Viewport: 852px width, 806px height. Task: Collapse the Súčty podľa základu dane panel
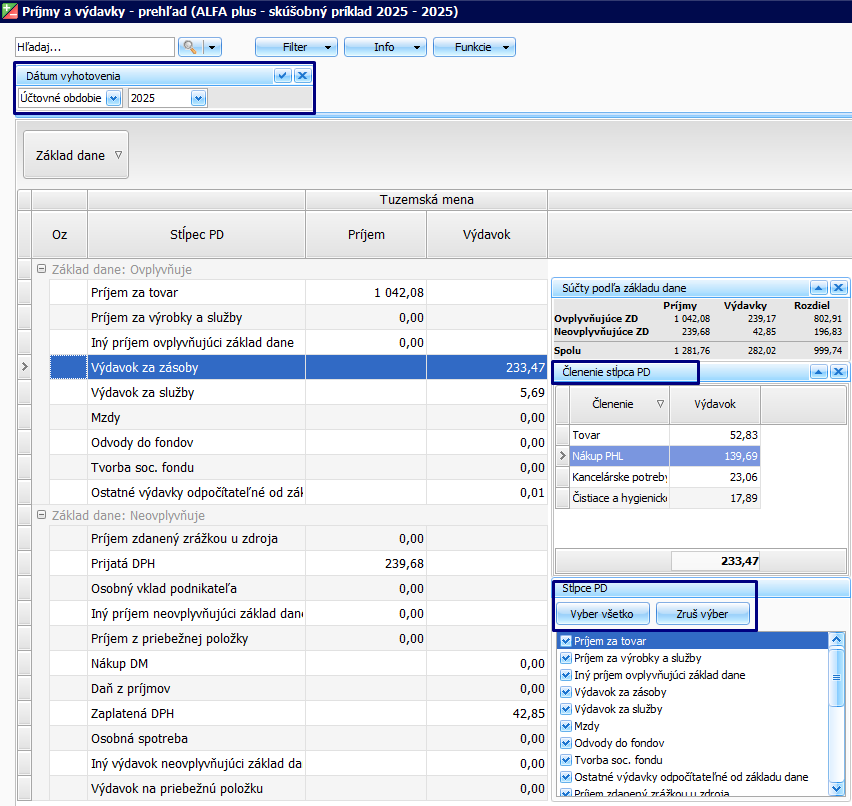pos(818,288)
